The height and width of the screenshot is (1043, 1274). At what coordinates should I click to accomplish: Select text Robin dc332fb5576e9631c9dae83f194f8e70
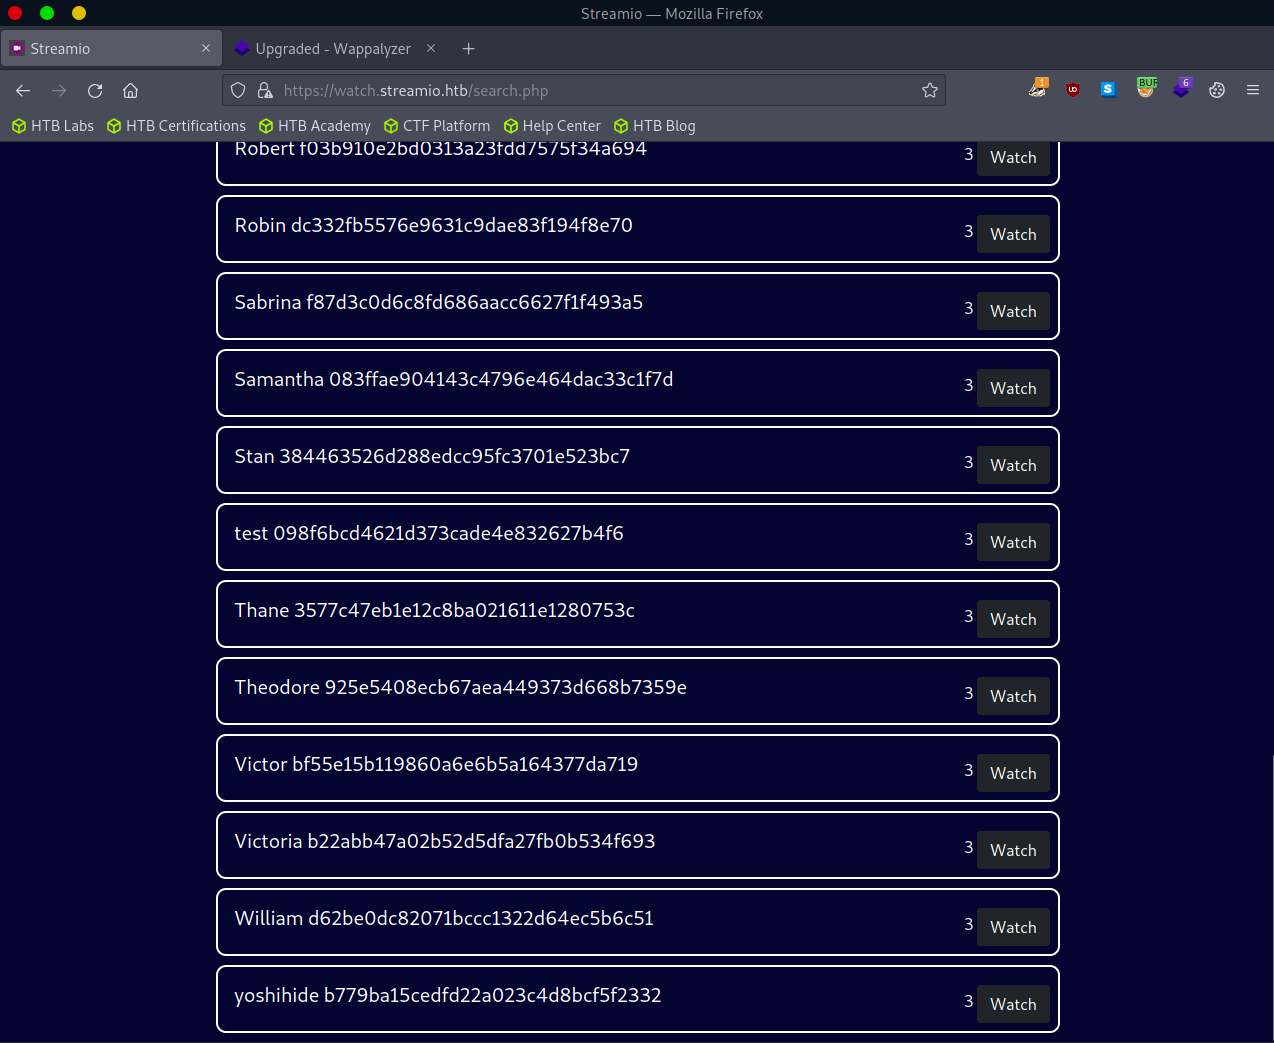pos(433,225)
